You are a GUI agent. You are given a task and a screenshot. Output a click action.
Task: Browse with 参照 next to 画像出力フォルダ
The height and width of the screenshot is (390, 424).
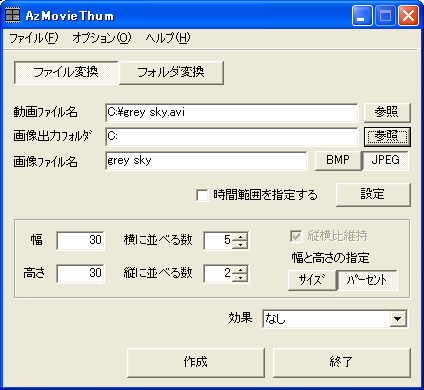387,137
